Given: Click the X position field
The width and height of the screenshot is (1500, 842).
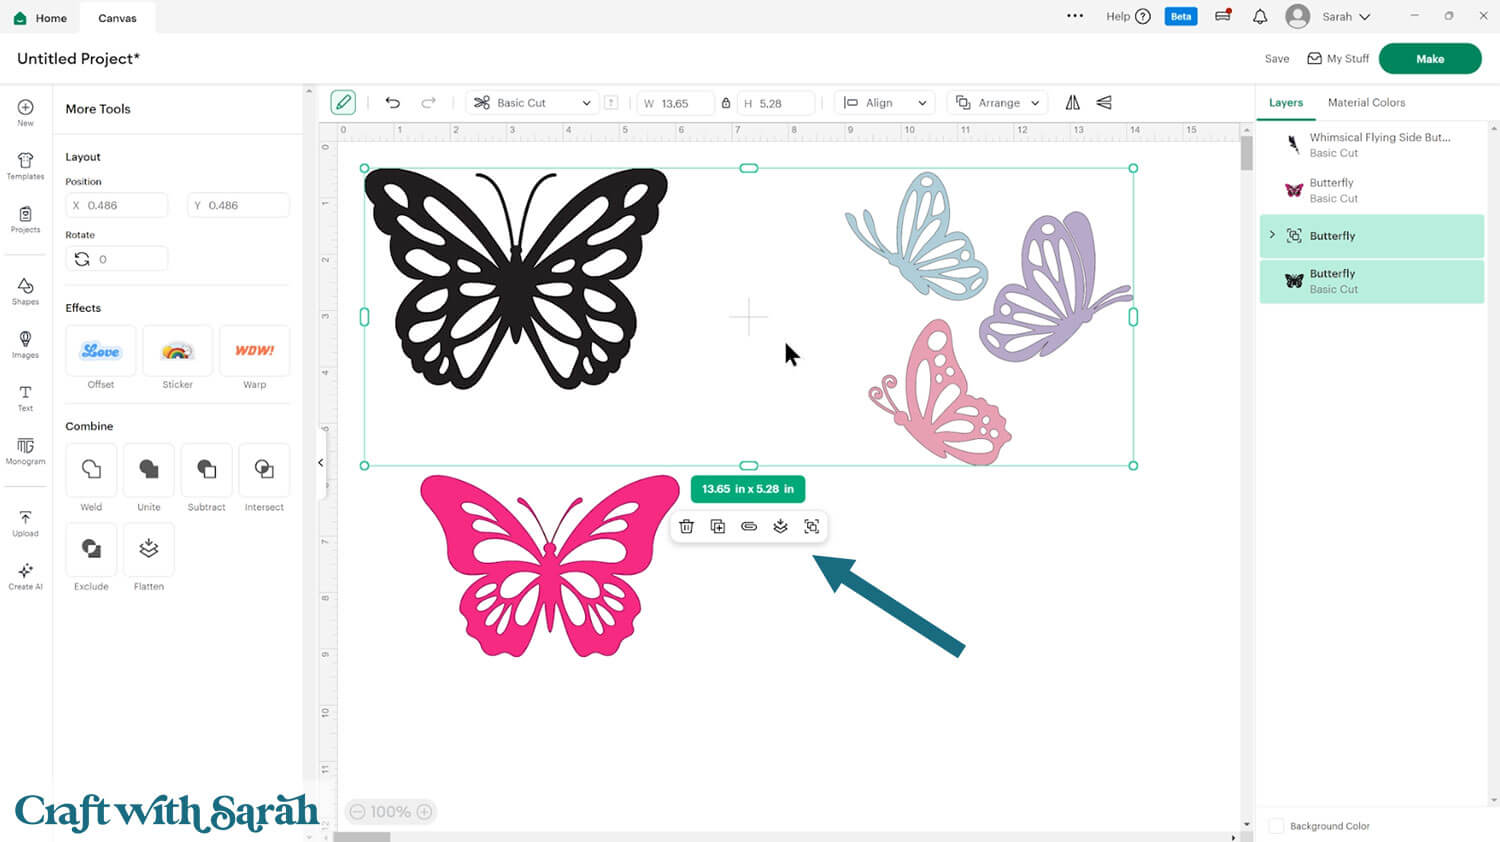Looking at the screenshot, I should 117,205.
